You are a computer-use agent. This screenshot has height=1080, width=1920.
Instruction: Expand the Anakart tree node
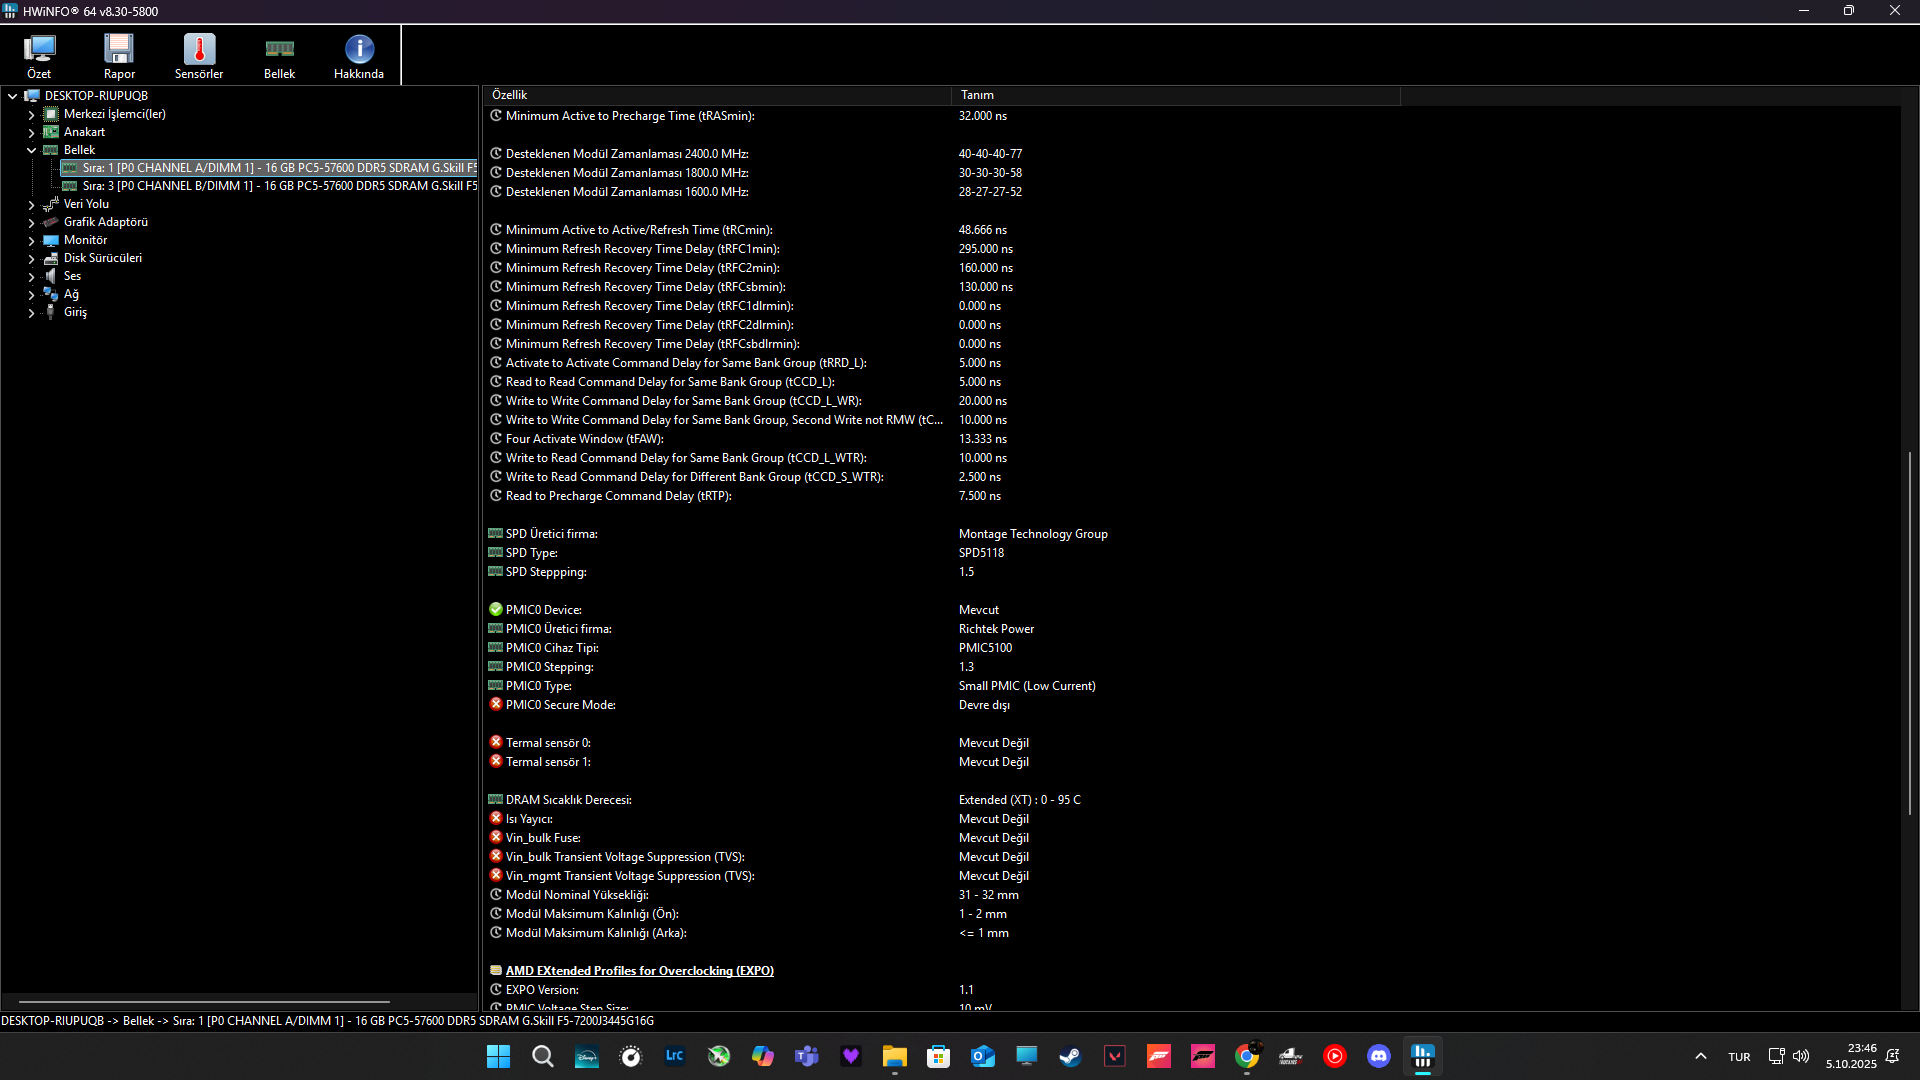point(31,132)
